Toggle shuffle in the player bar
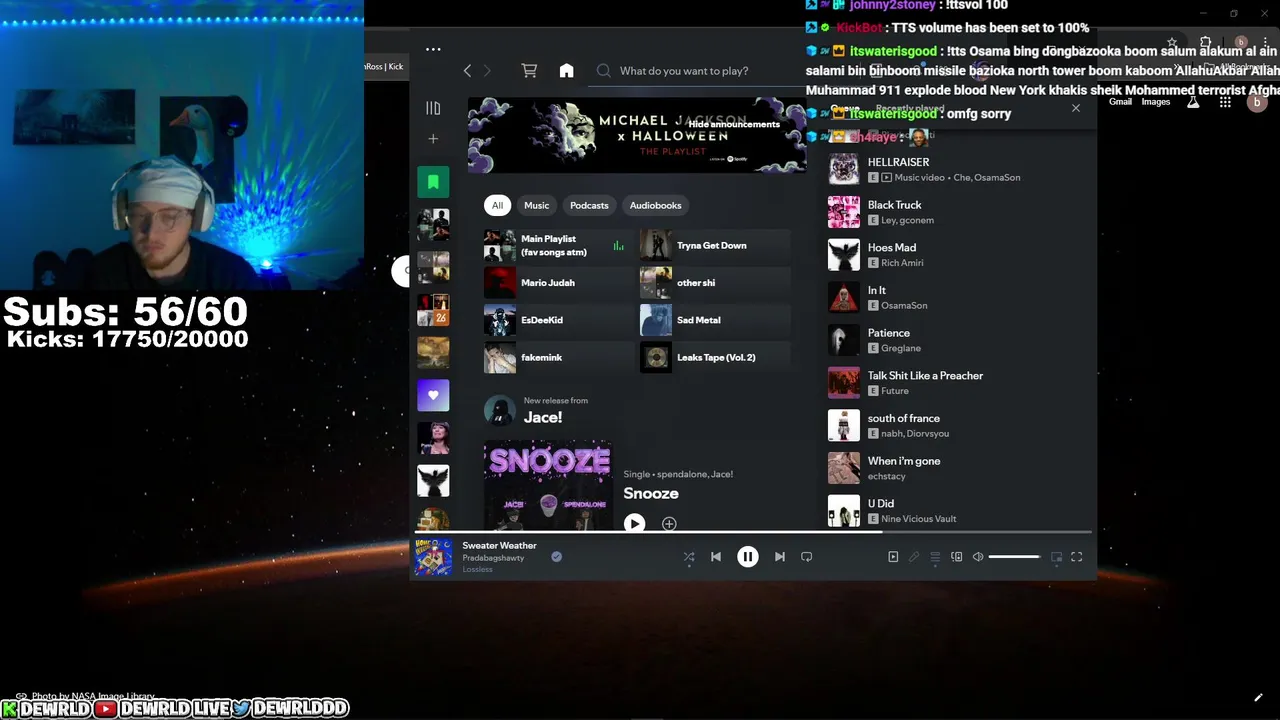This screenshot has width=1280, height=720. [689, 557]
